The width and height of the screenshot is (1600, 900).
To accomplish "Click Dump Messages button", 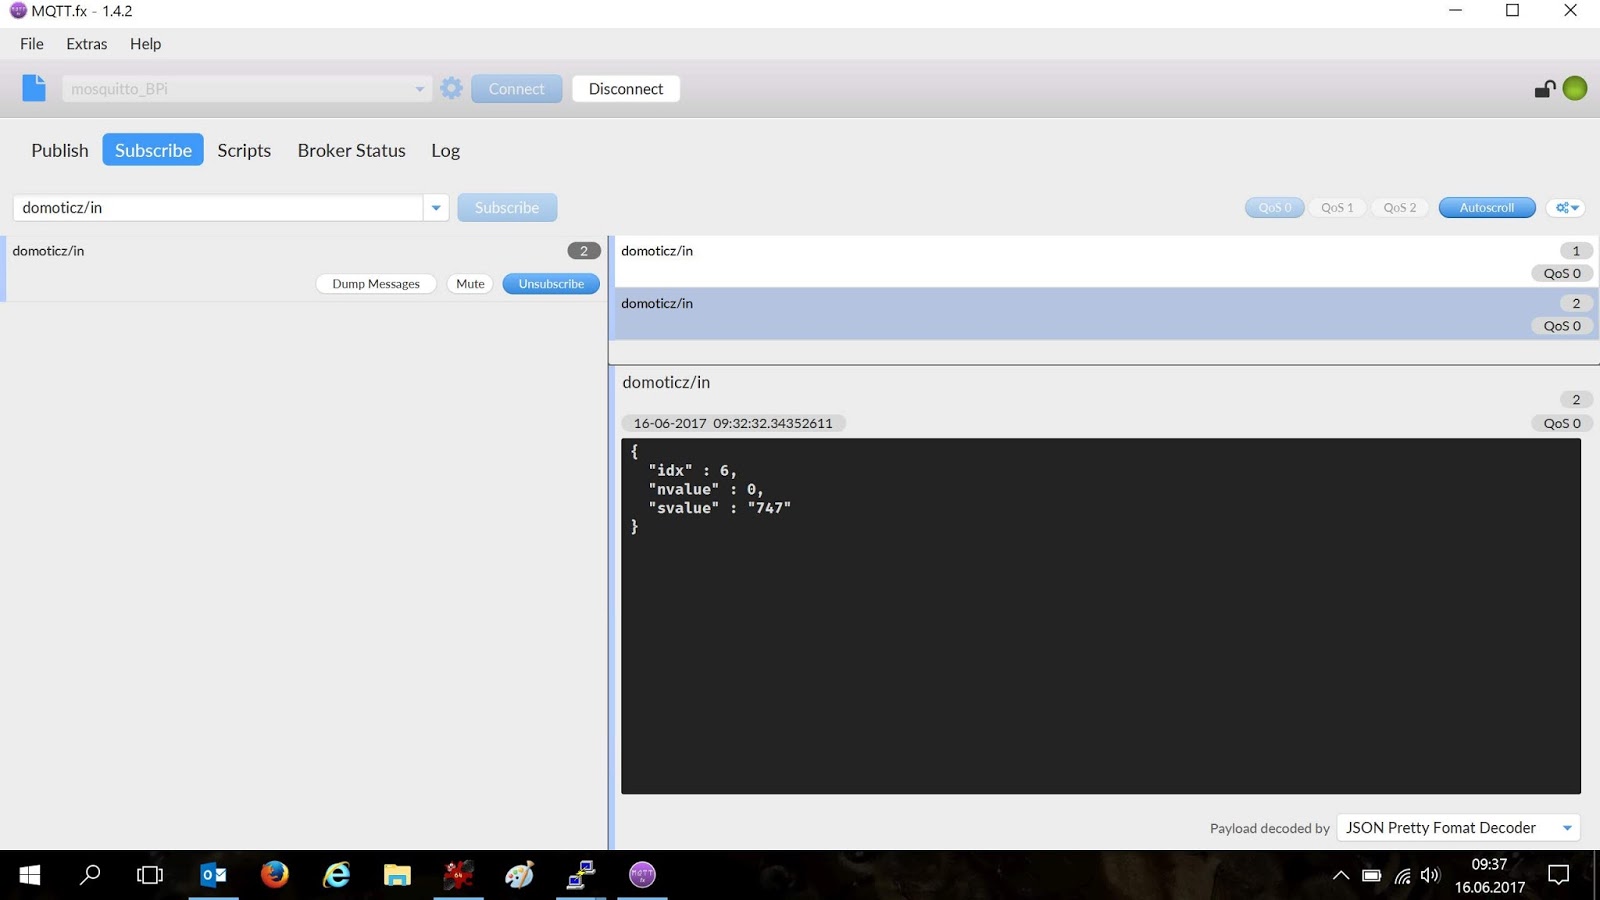I will click(x=376, y=284).
